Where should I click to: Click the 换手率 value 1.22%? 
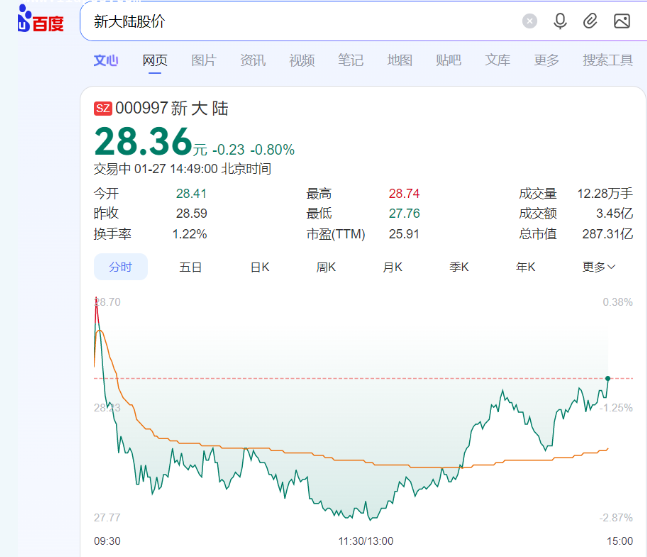pyautogui.click(x=189, y=234)
